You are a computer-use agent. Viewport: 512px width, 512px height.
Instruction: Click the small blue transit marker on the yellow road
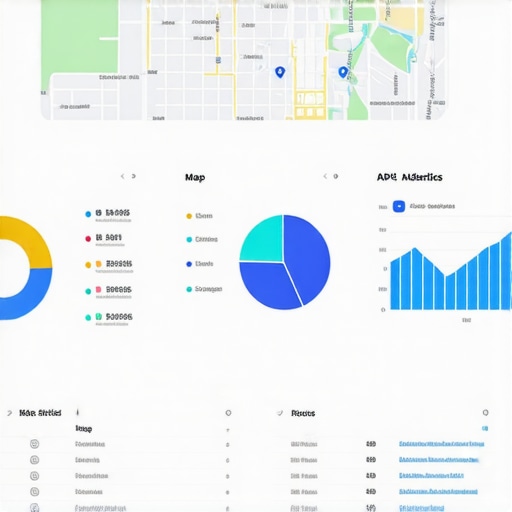point(218,60)
